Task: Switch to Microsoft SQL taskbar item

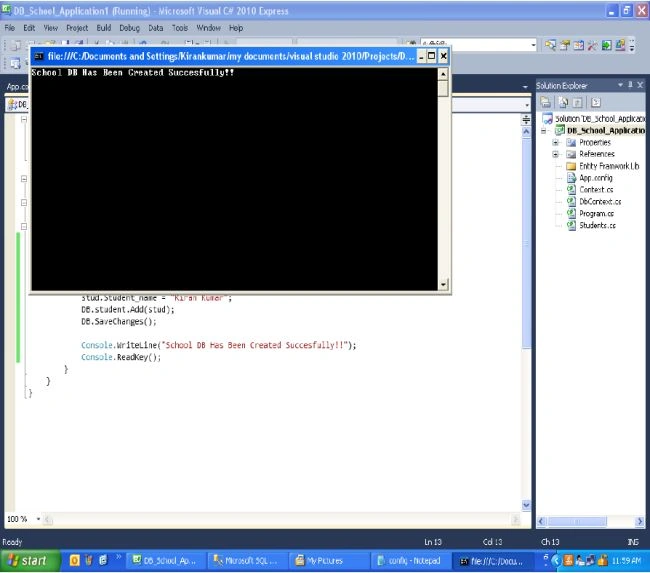Action: [x=246, y=561]
